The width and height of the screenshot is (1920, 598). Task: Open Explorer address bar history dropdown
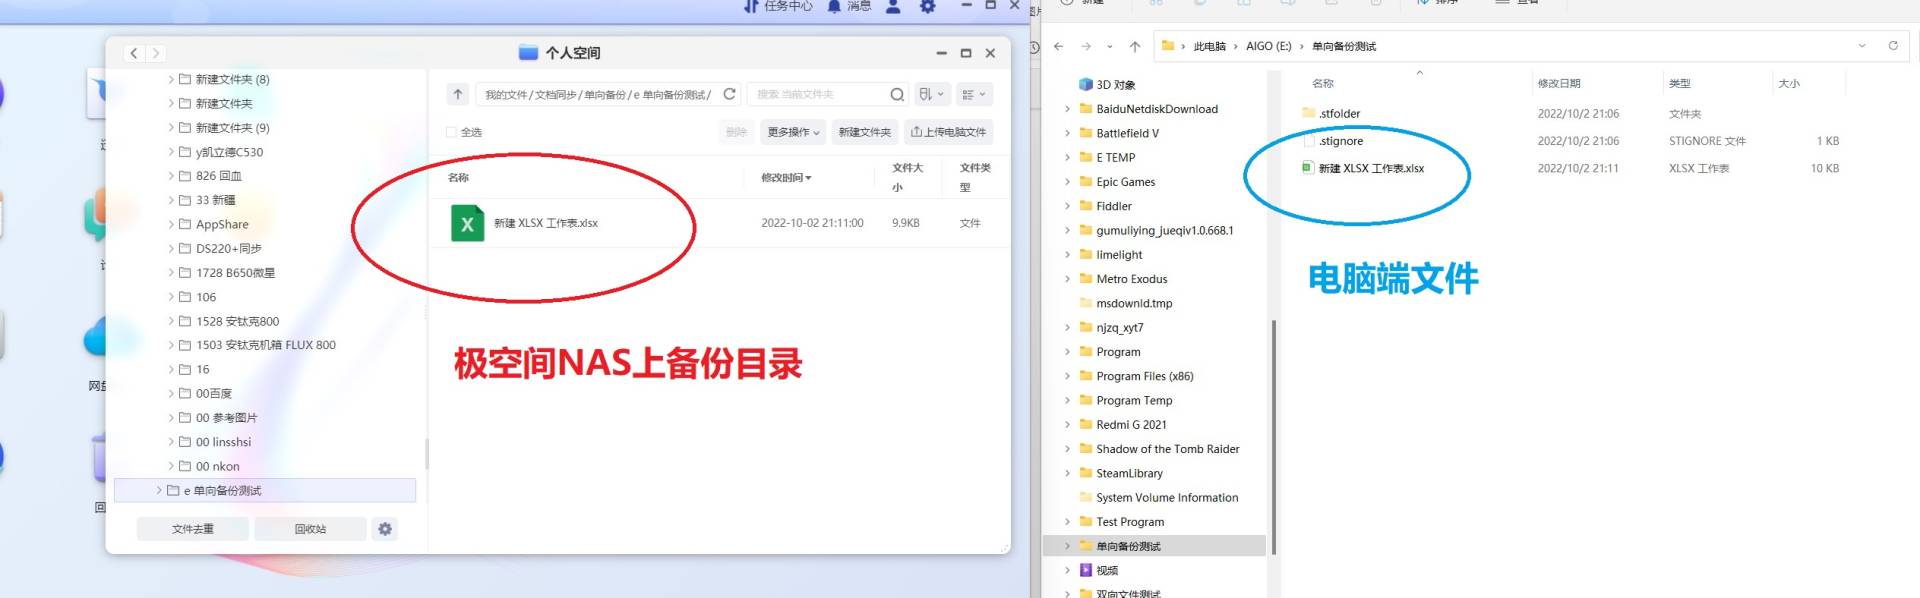pyautogui.click(x=1862, y=46)
